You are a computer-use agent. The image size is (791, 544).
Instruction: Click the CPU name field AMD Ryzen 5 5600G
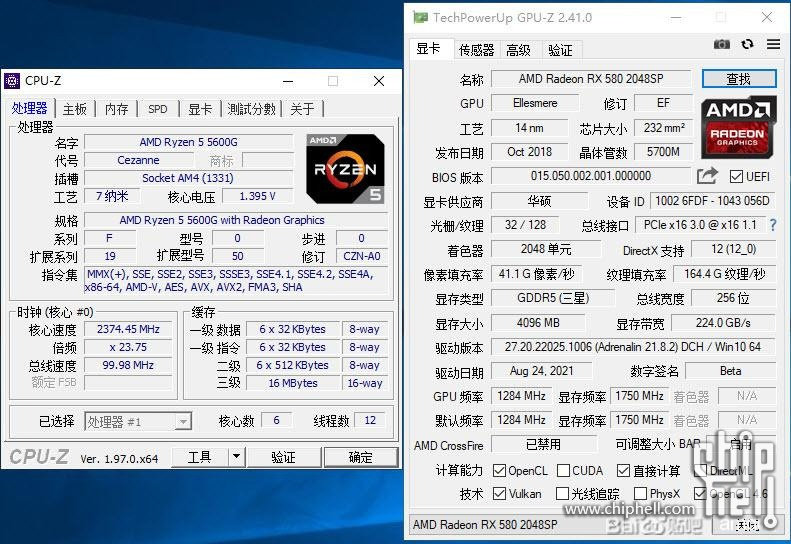click(x=189, y=142)
